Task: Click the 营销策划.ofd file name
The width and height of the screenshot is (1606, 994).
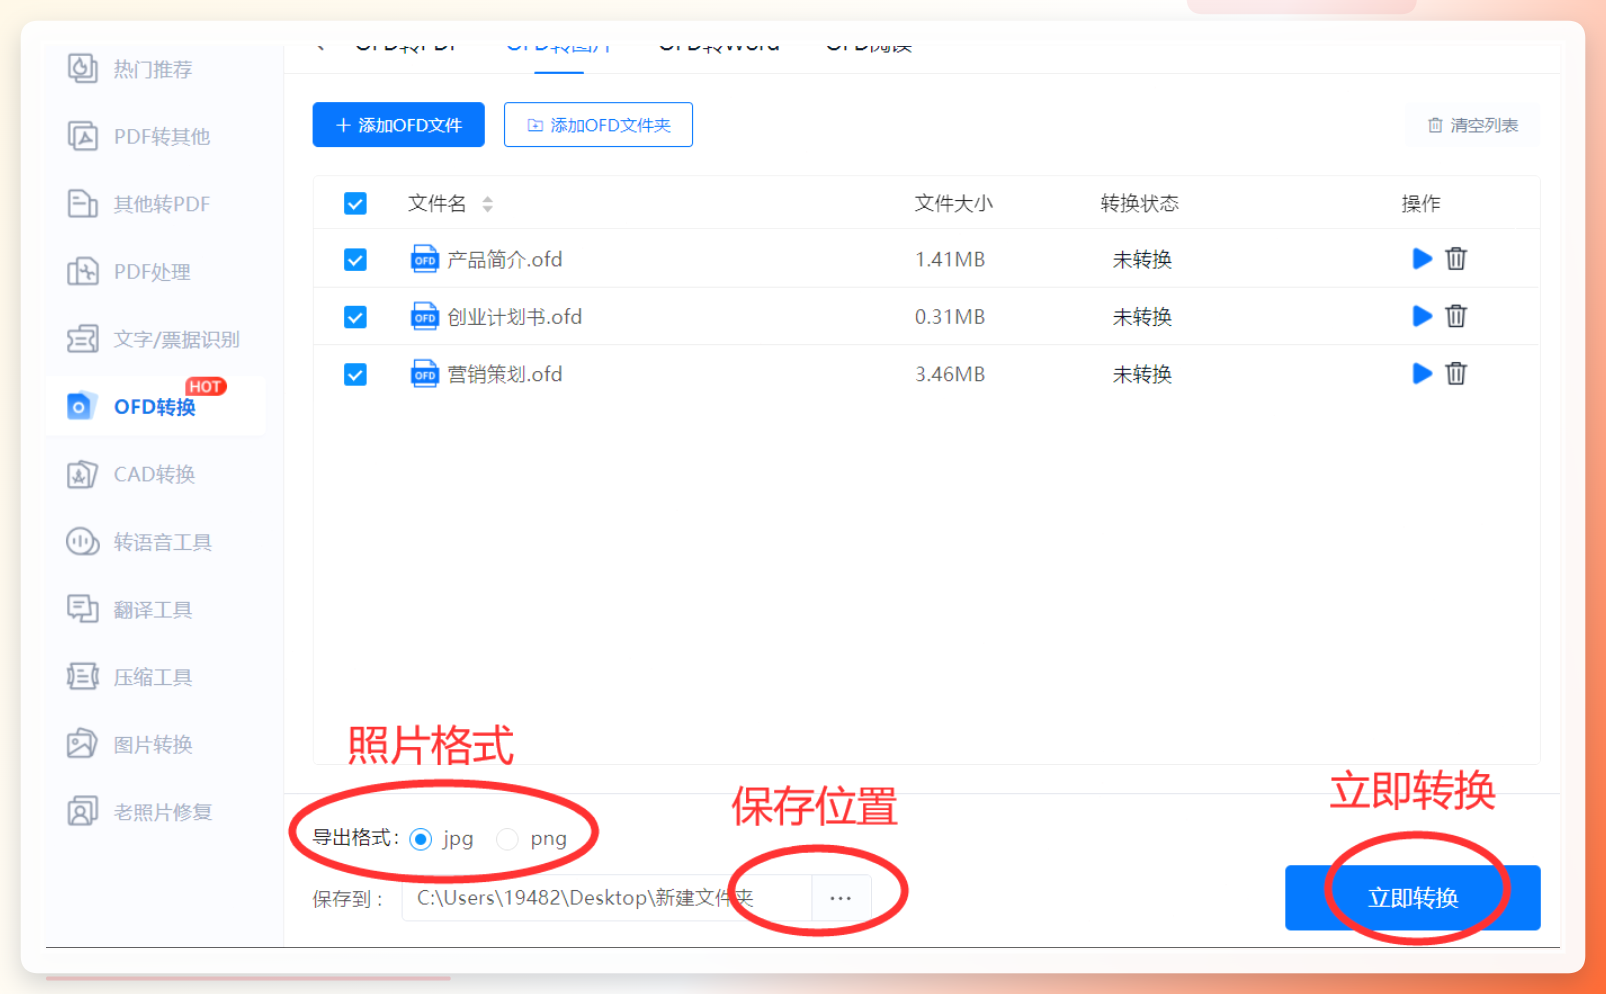Action: click(x=504, y=374)
